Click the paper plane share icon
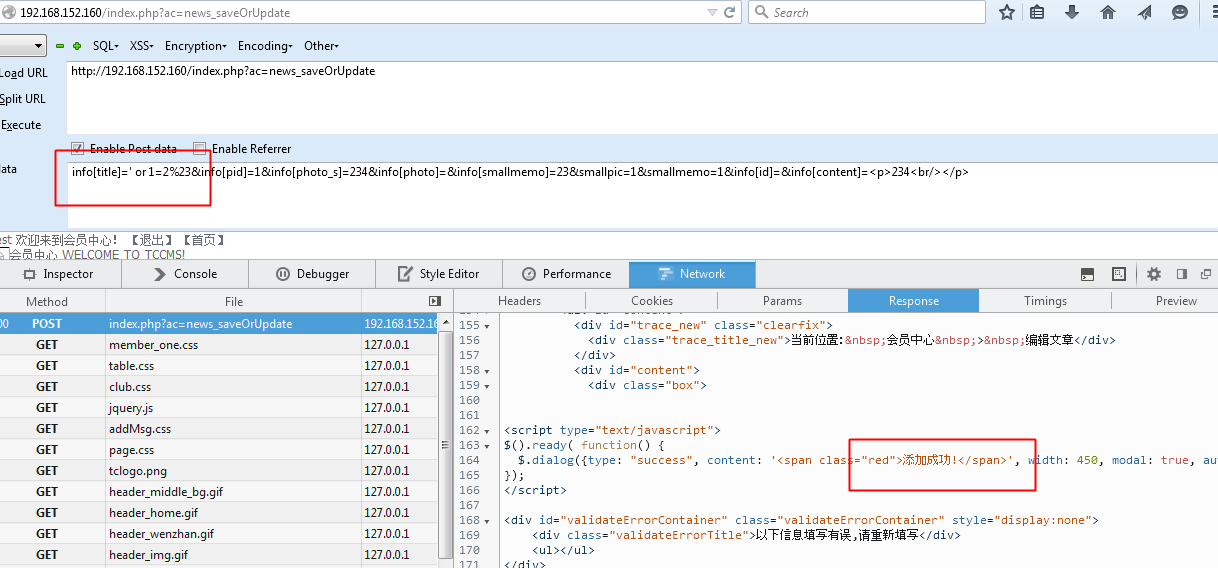1218x568 pixels. click(1144, 12)
